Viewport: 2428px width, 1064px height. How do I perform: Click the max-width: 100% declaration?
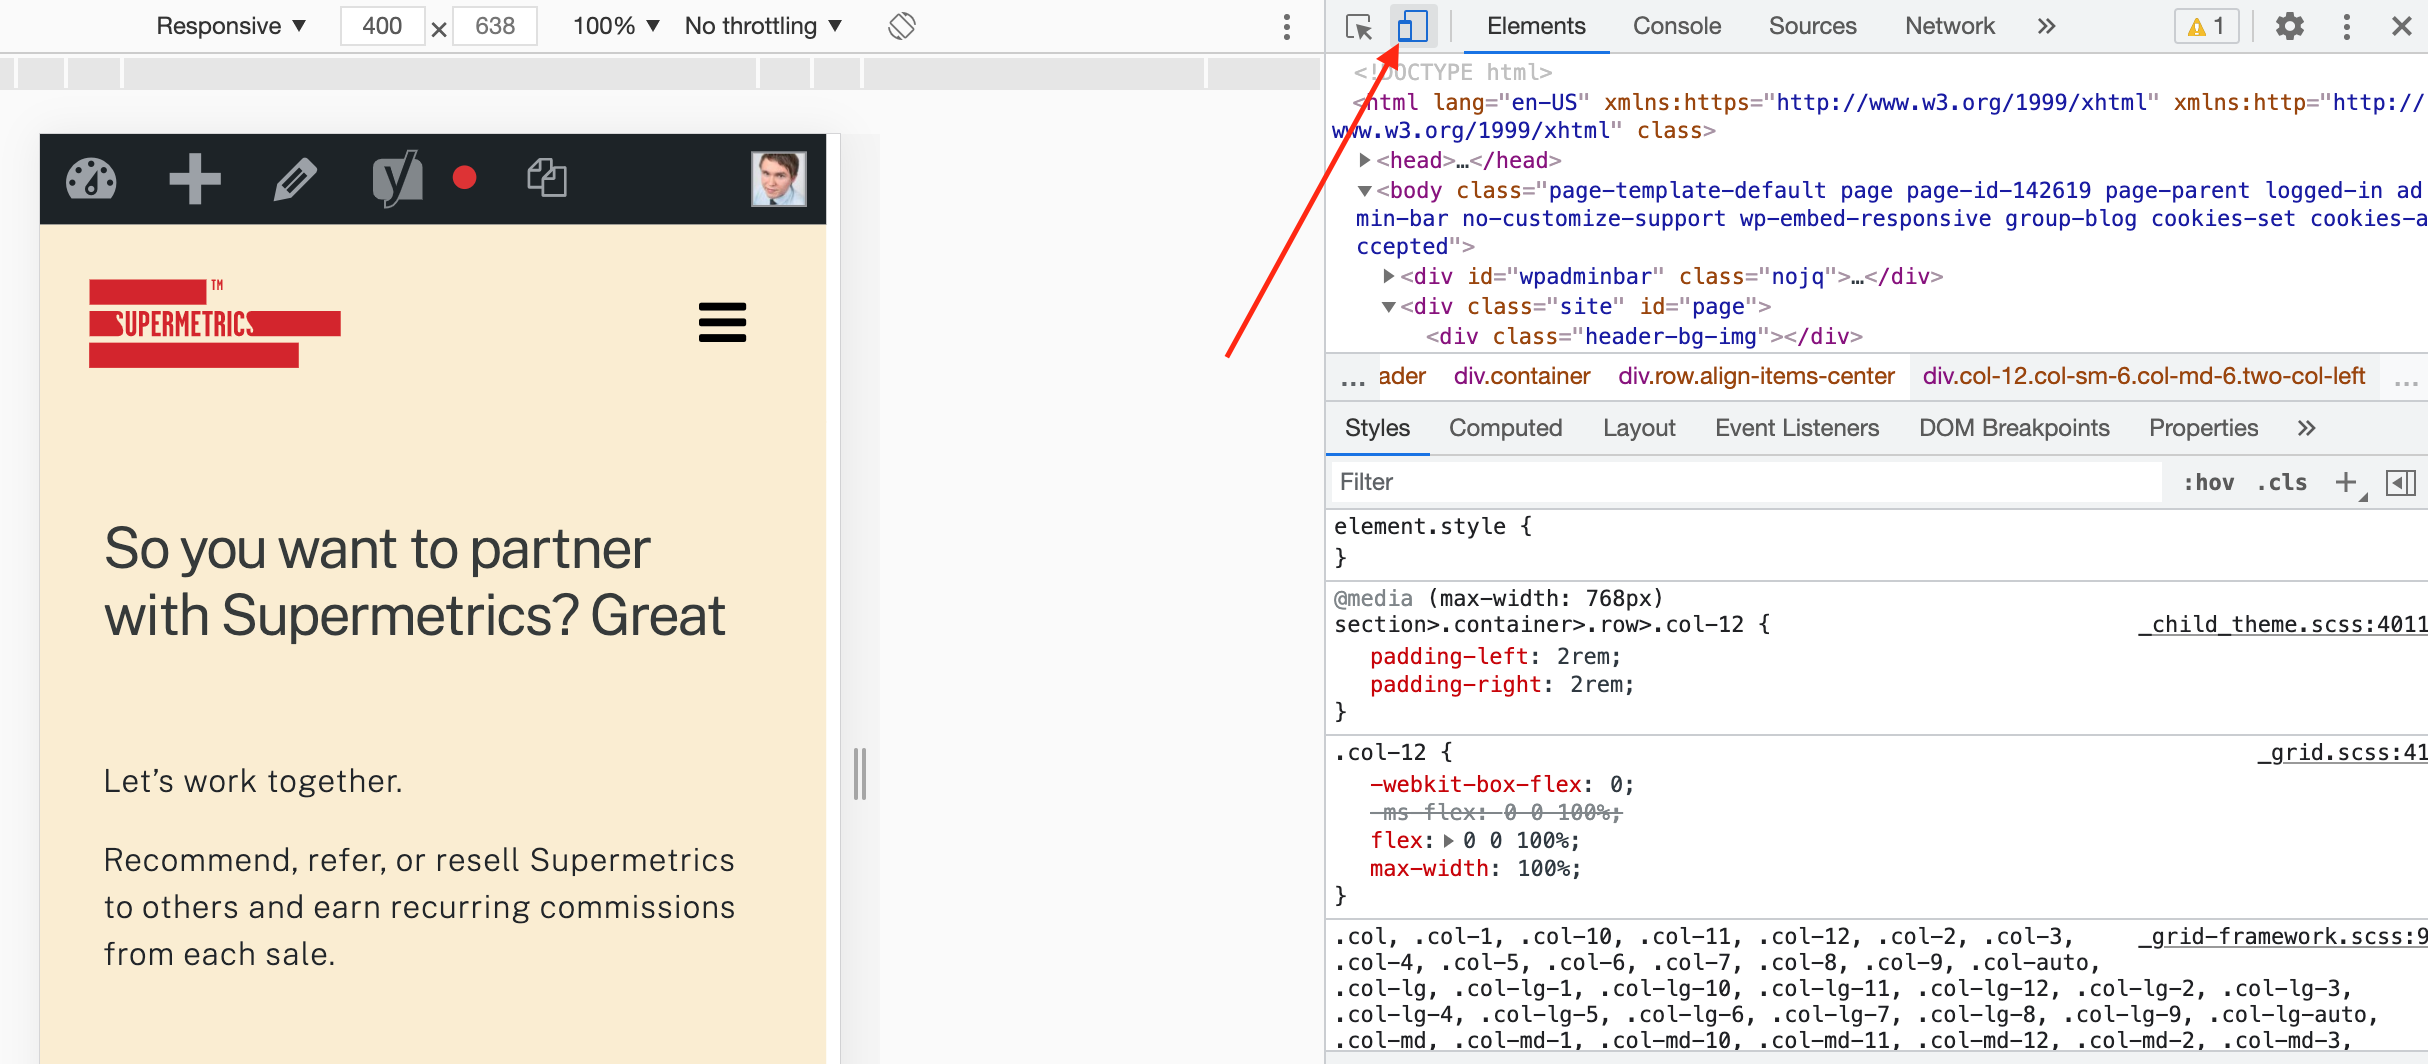[1475, 868]
